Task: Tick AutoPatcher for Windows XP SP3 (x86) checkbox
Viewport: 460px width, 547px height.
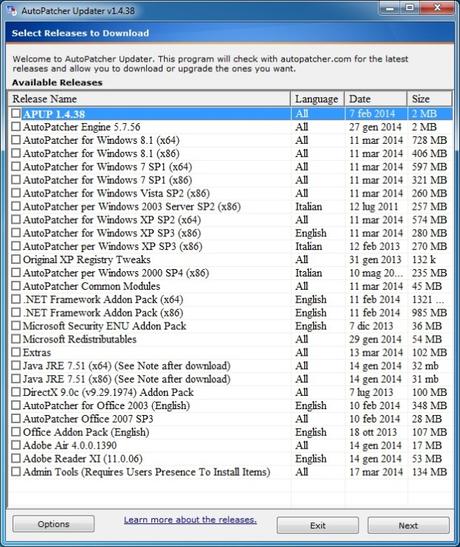Action: pyautogui.click(x=16, y=233)
